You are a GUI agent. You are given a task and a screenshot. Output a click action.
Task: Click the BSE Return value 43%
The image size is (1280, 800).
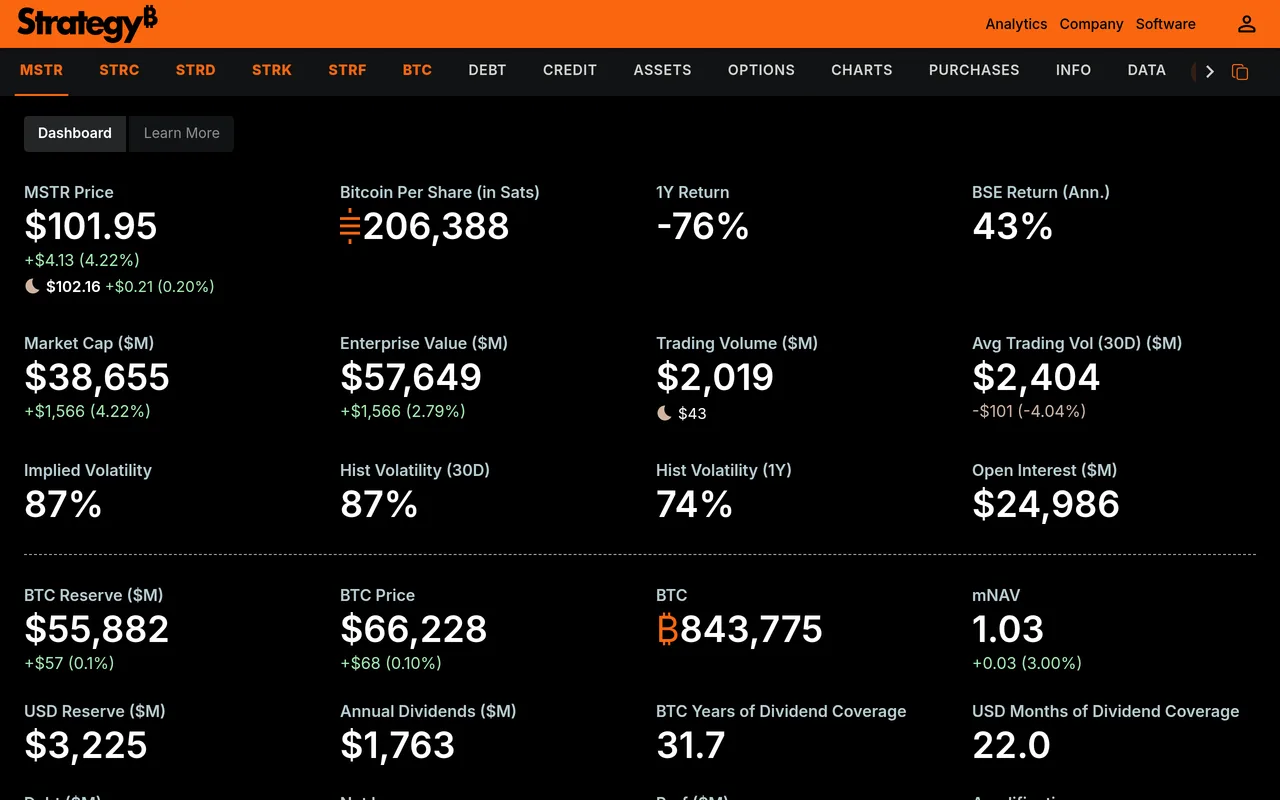coord(1012,227)
